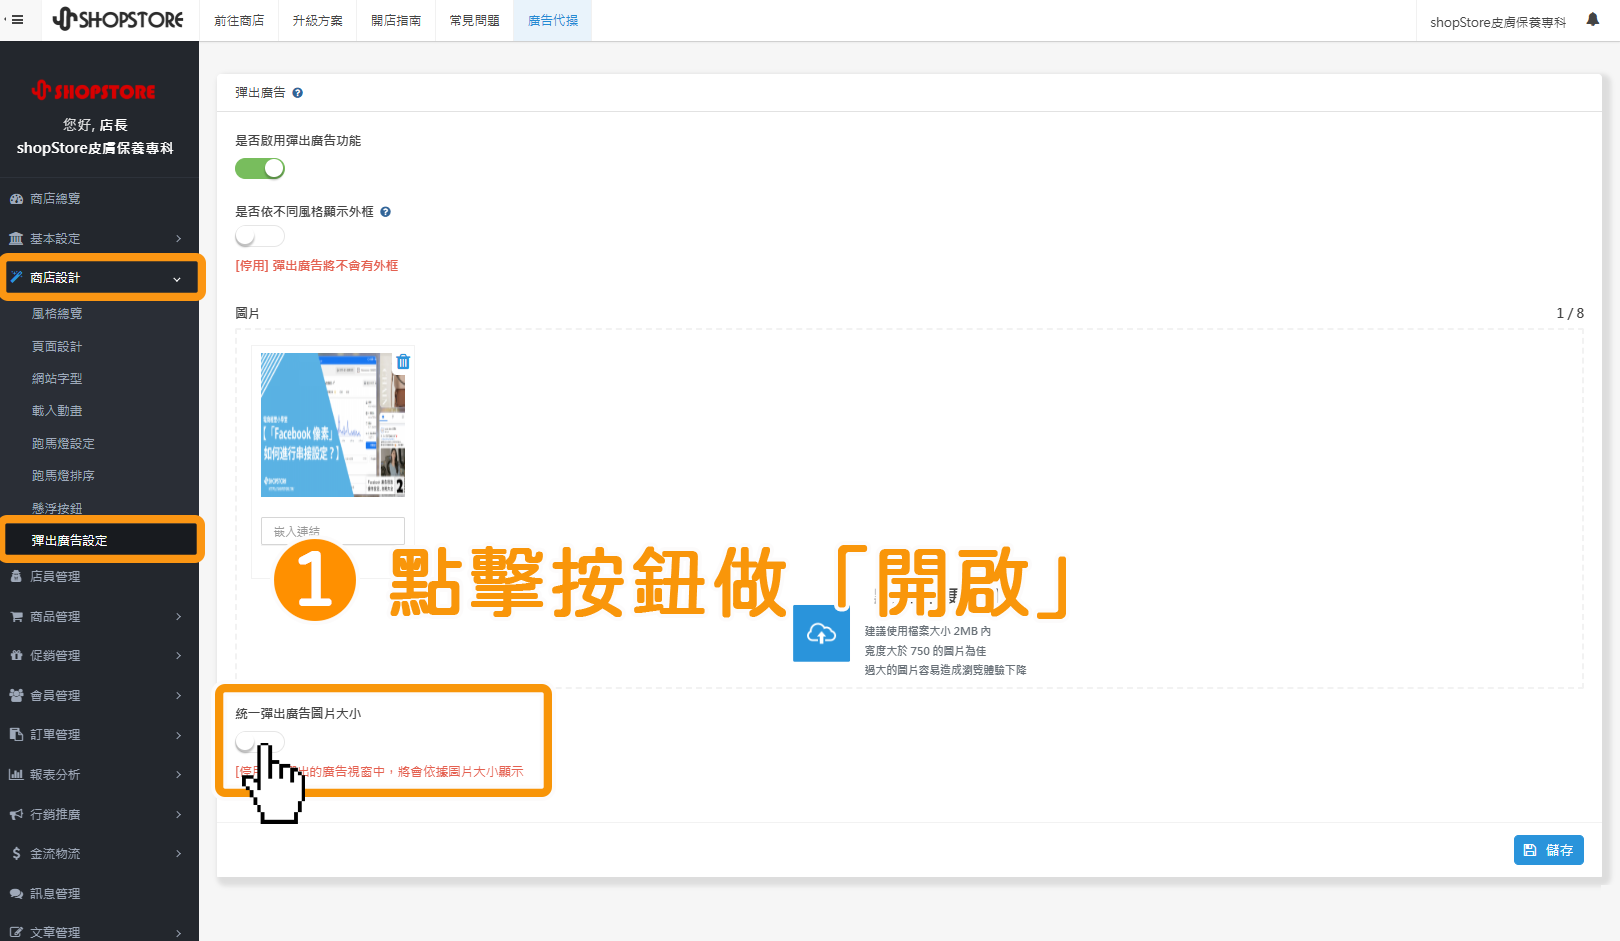1620x941 pixels.
Task: Click the 商店總覽 dashboard icon
Action: point(16,199)
